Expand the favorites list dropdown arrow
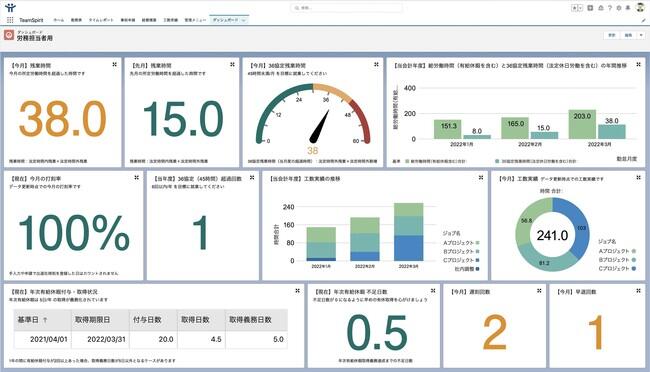Image resolution: width=650 pixels, height=372 pixels. 580,8
